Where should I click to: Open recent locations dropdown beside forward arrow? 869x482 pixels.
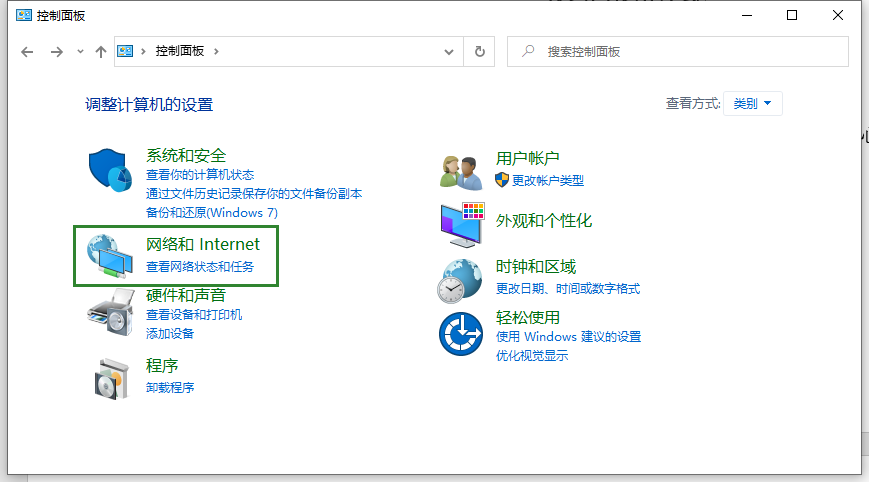[x=79, y=52]
